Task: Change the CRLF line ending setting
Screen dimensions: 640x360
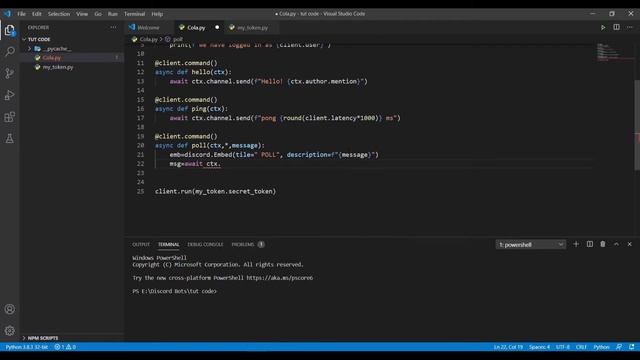Action: point(581,347)
